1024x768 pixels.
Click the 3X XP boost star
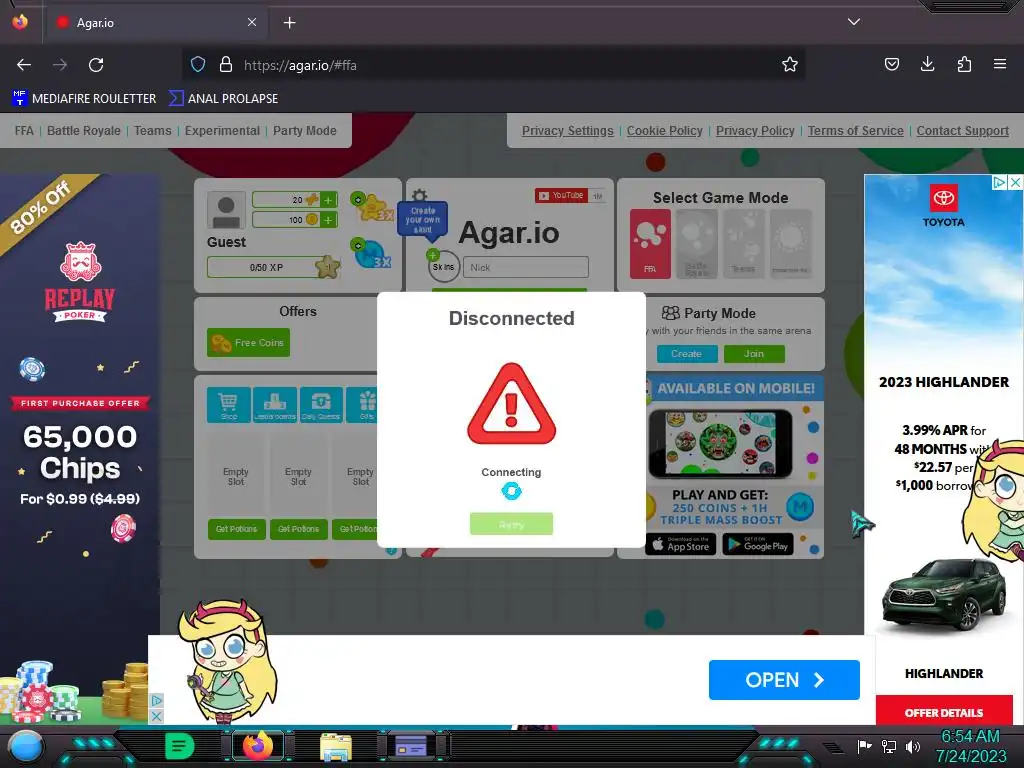click(x=374, y=207)
